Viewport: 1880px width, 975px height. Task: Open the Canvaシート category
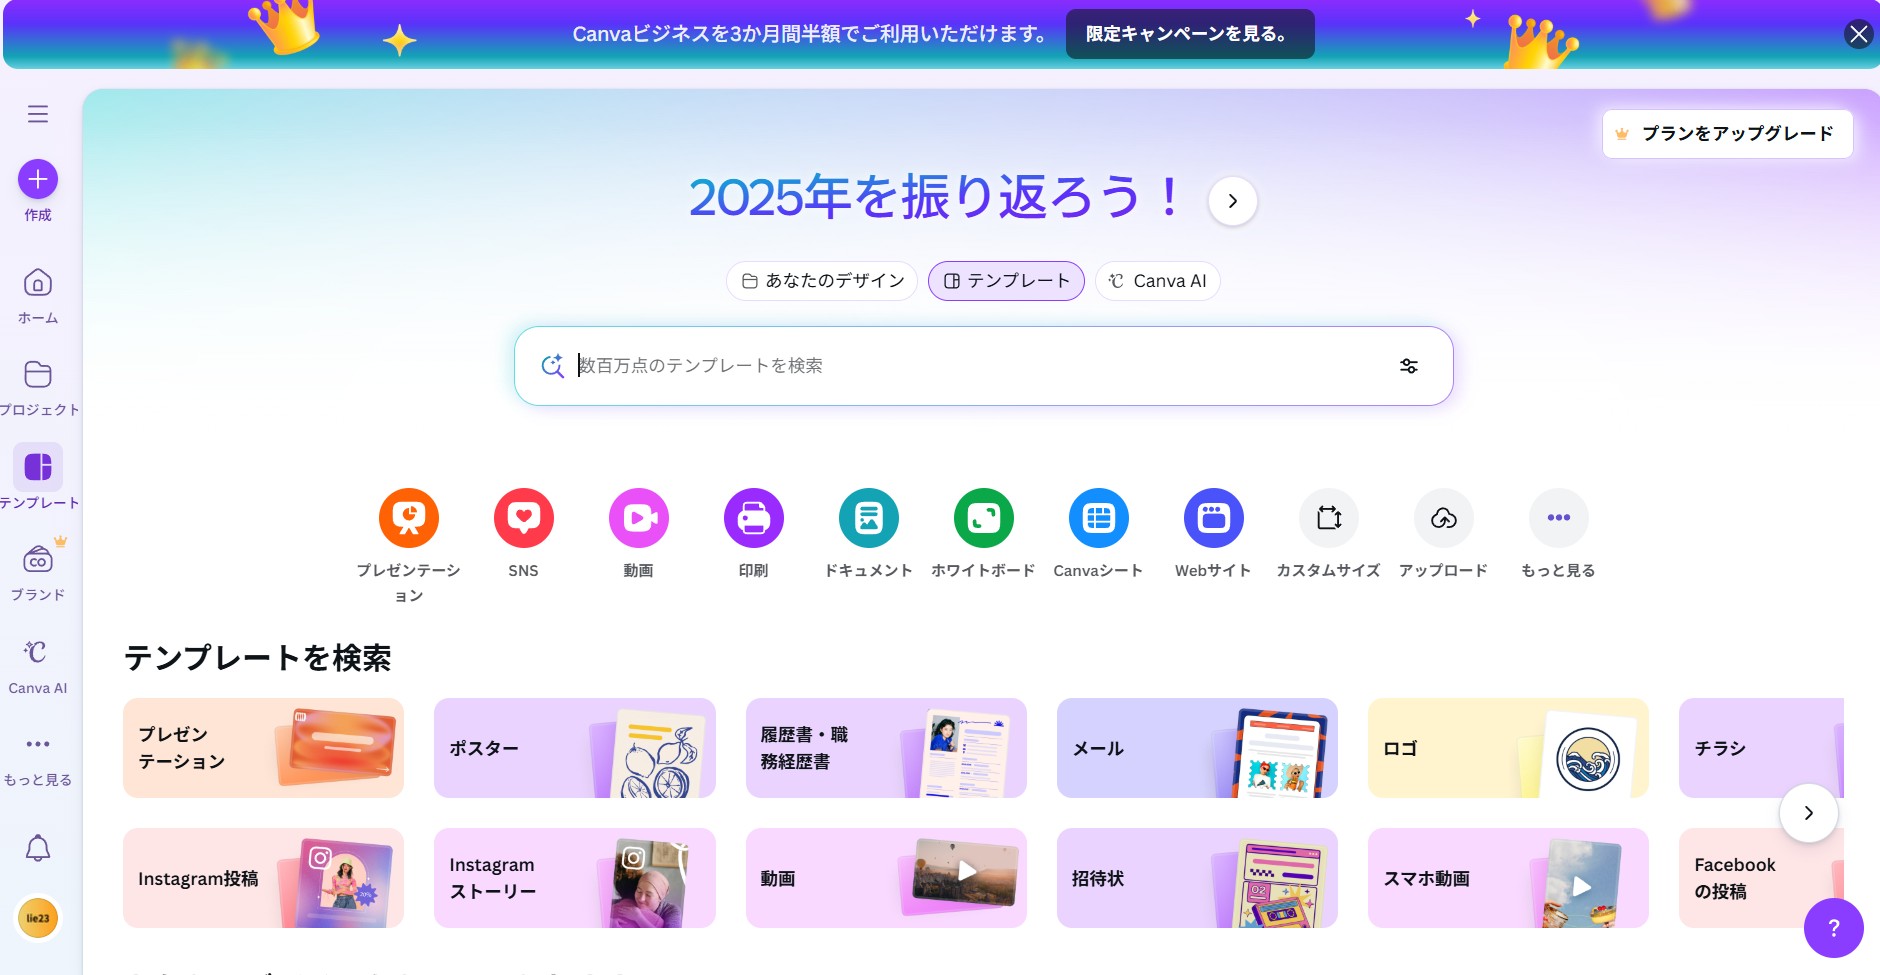[x=1098, y=518]
